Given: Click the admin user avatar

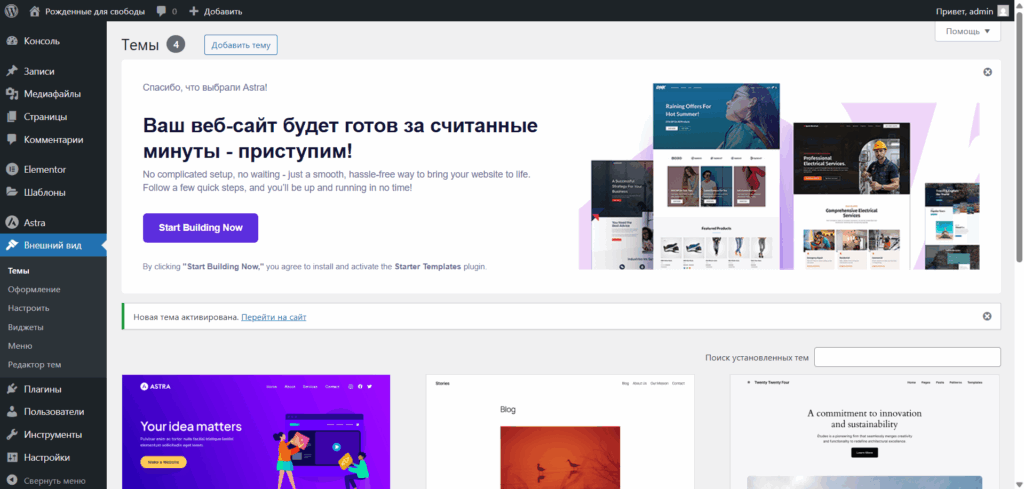Looking at the screenshot, I should 1003,11.
